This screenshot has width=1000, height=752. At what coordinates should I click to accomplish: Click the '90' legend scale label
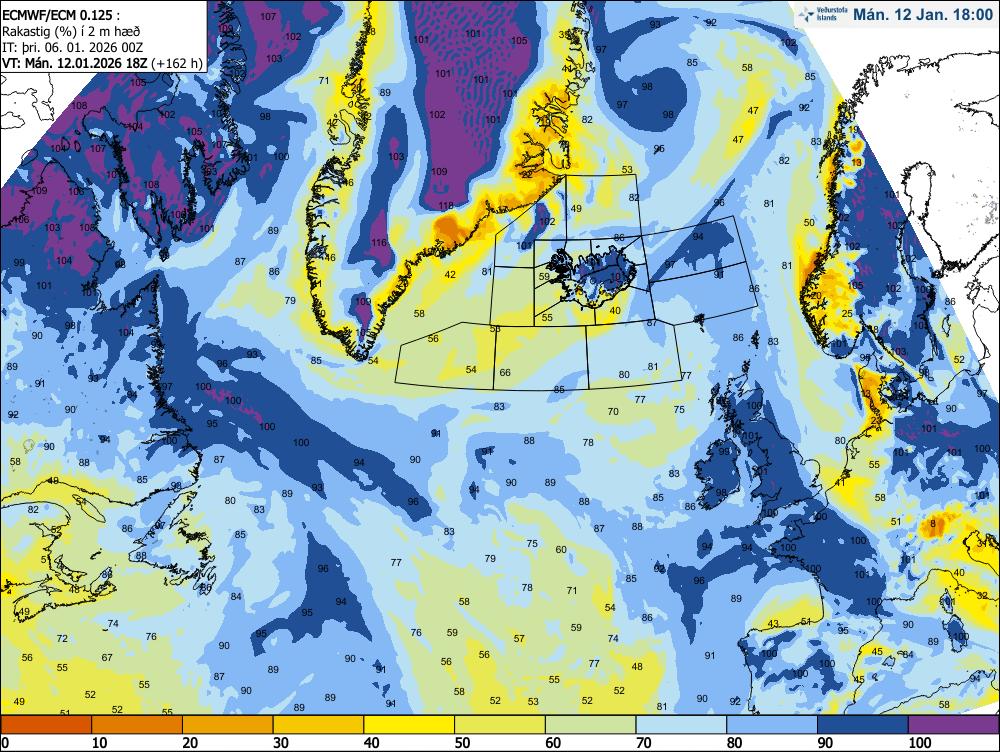pyautogui.click(x=825, y=742)
